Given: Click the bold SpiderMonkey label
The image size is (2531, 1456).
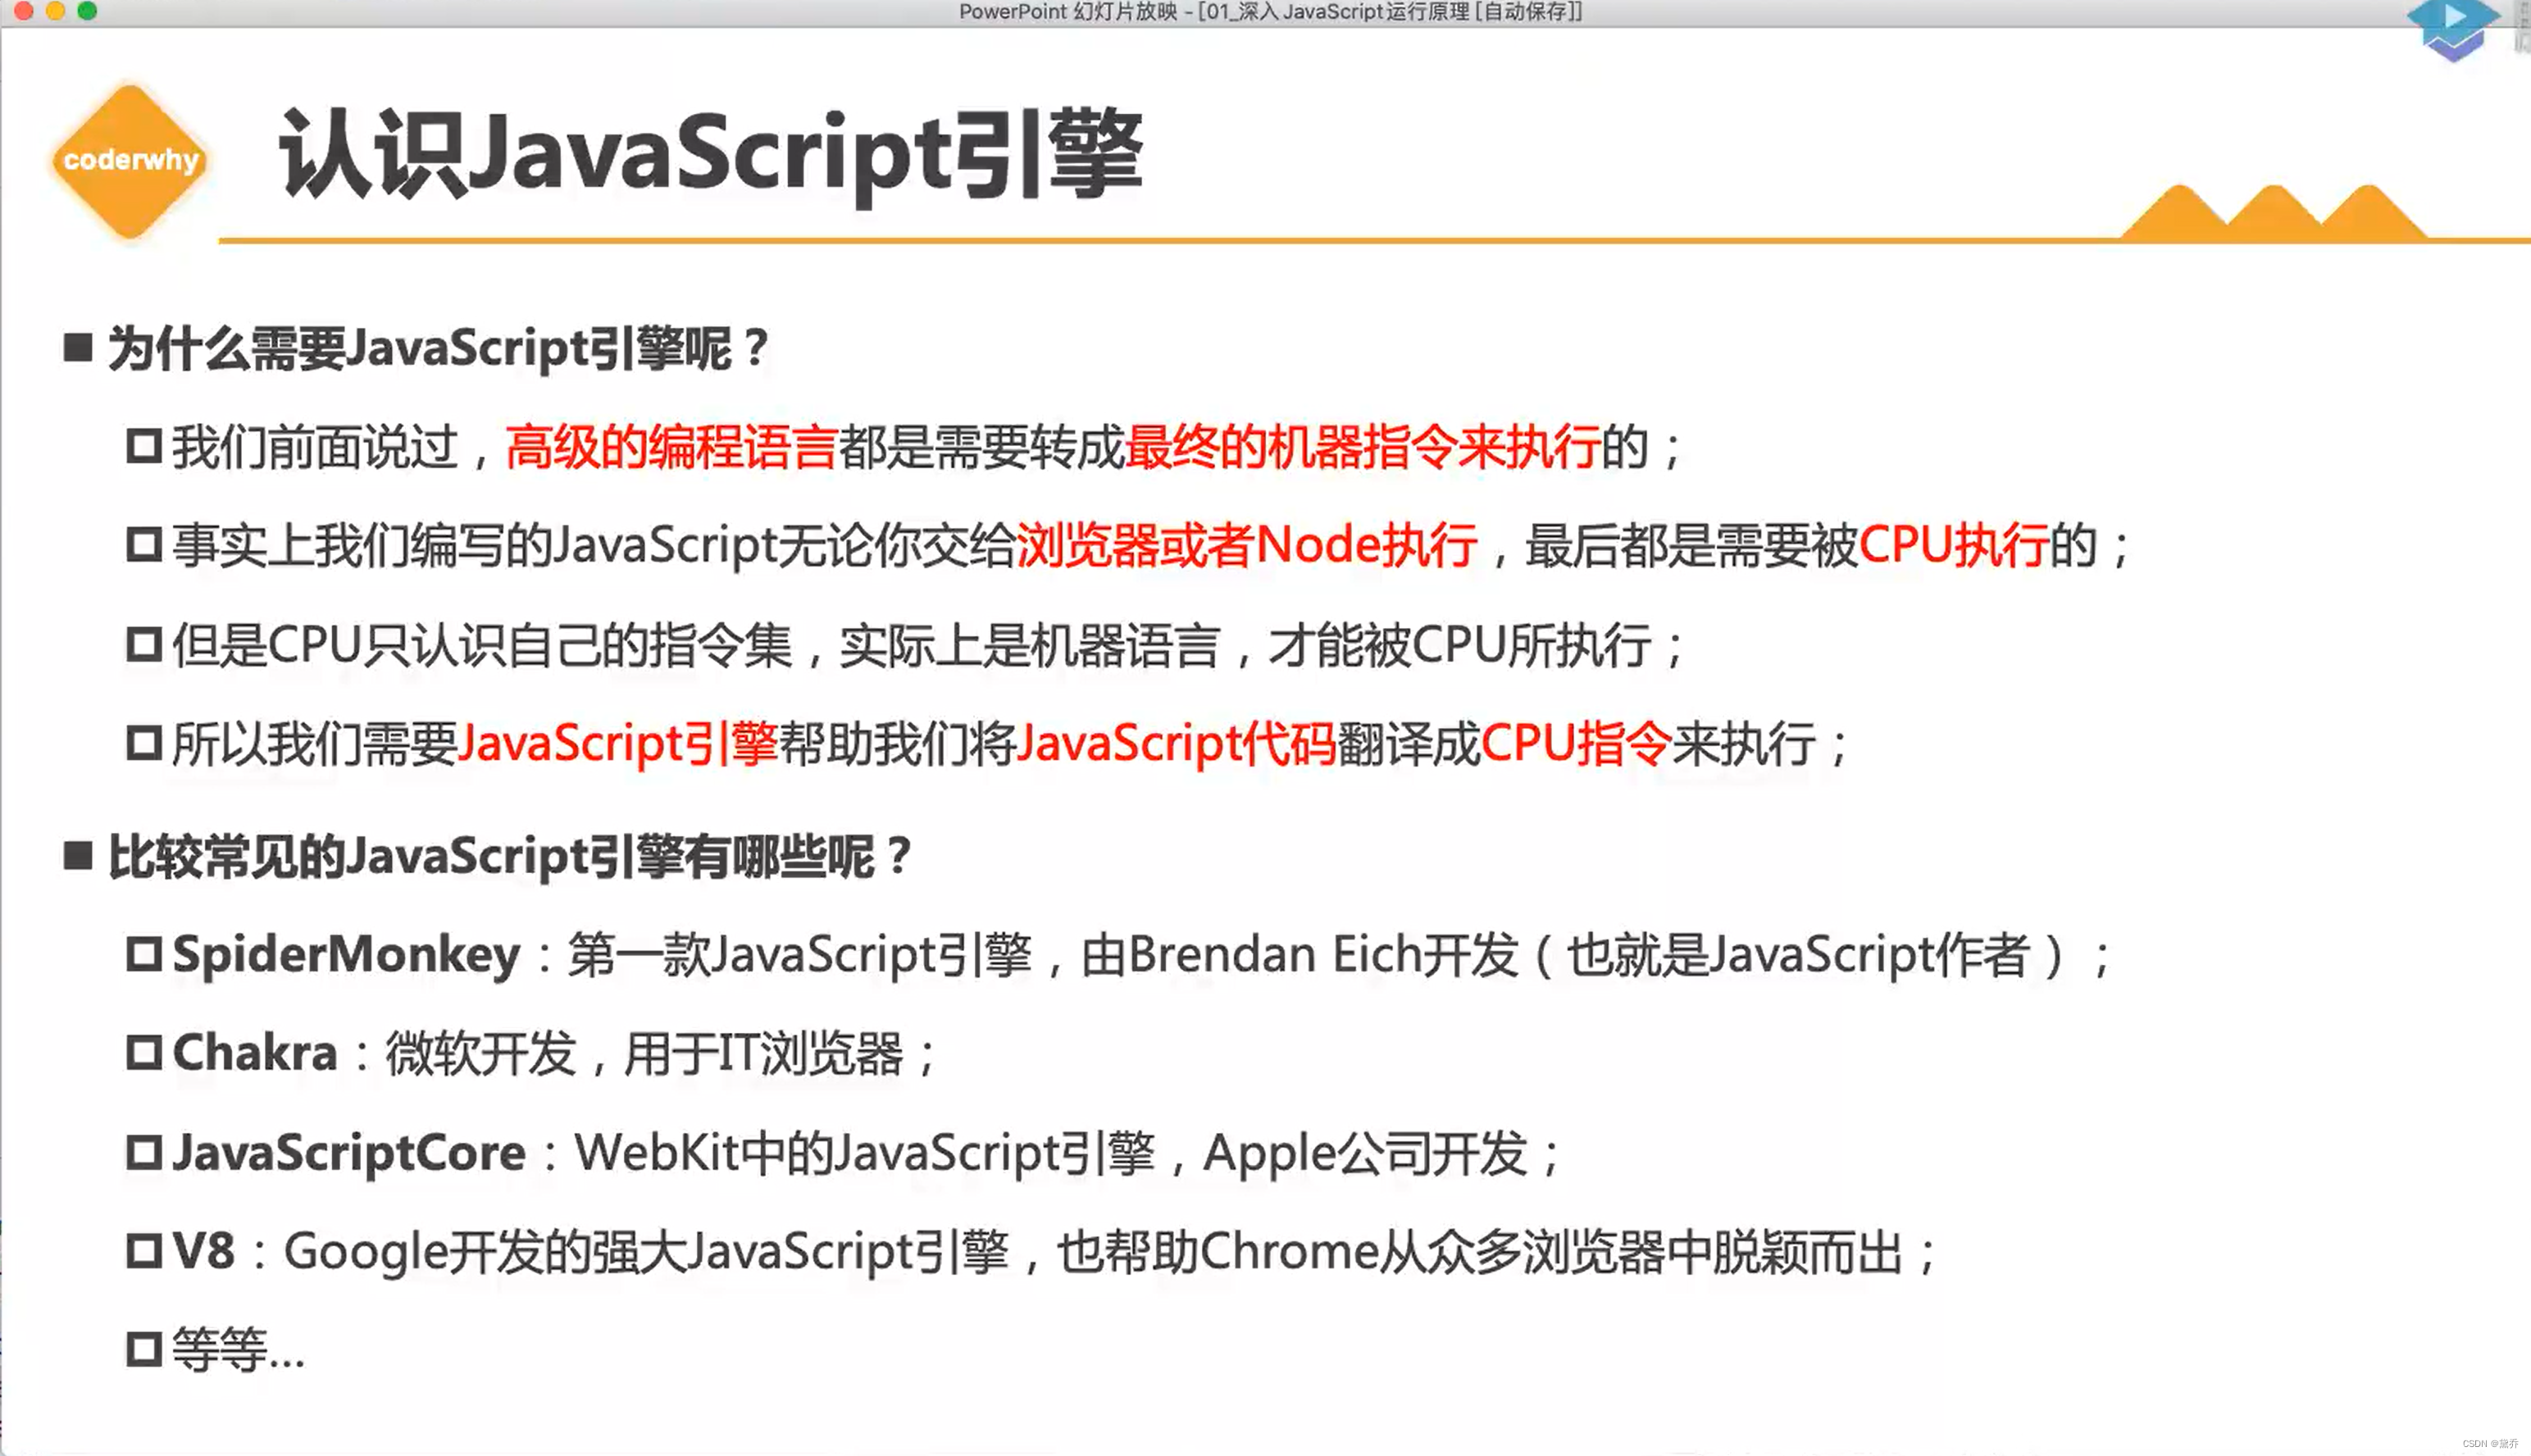Looking at the screenshot, I should (346, 953).
